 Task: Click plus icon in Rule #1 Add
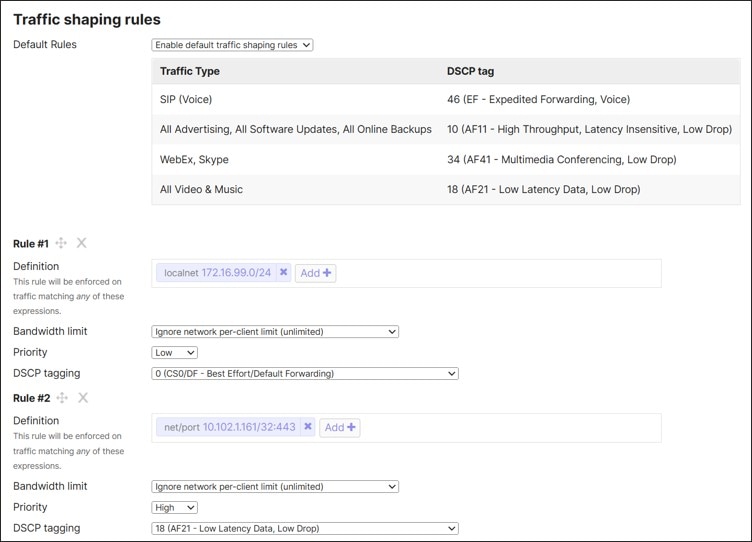coord(327,273)
